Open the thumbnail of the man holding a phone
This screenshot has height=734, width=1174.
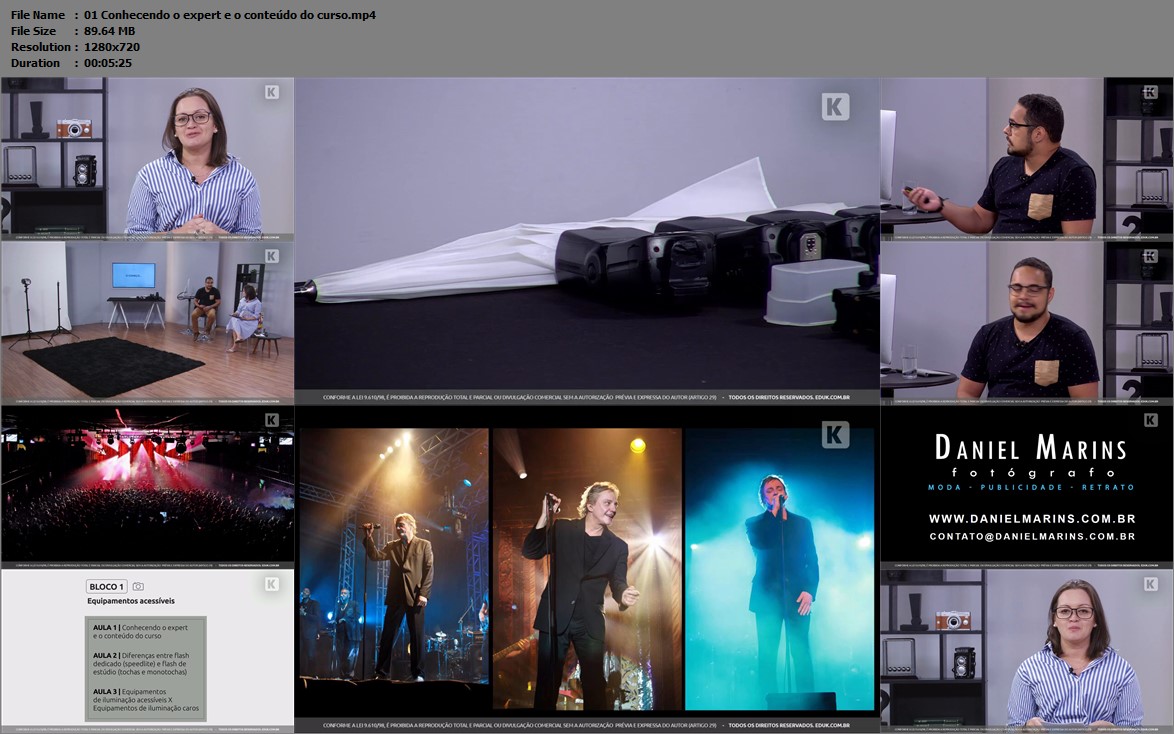1027,158
